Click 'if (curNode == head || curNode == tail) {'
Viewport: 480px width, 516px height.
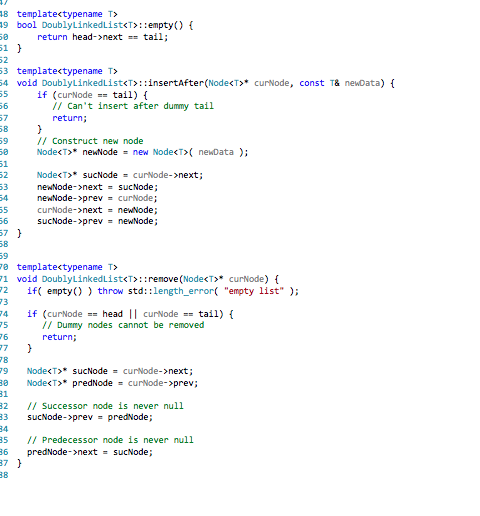coord(130,314)
